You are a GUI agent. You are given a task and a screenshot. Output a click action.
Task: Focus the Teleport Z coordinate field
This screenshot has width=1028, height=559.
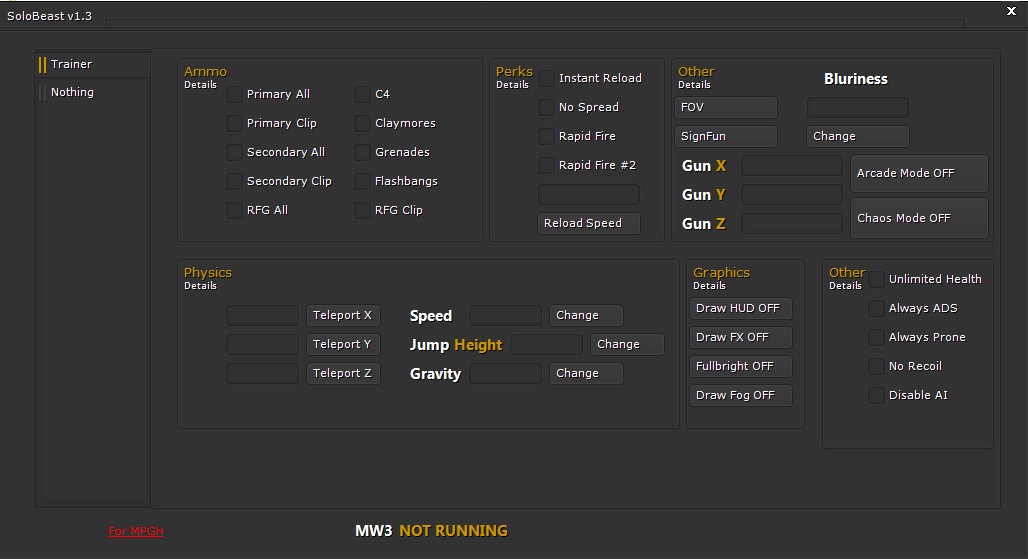pyautogui.click(x=262, y=373)
